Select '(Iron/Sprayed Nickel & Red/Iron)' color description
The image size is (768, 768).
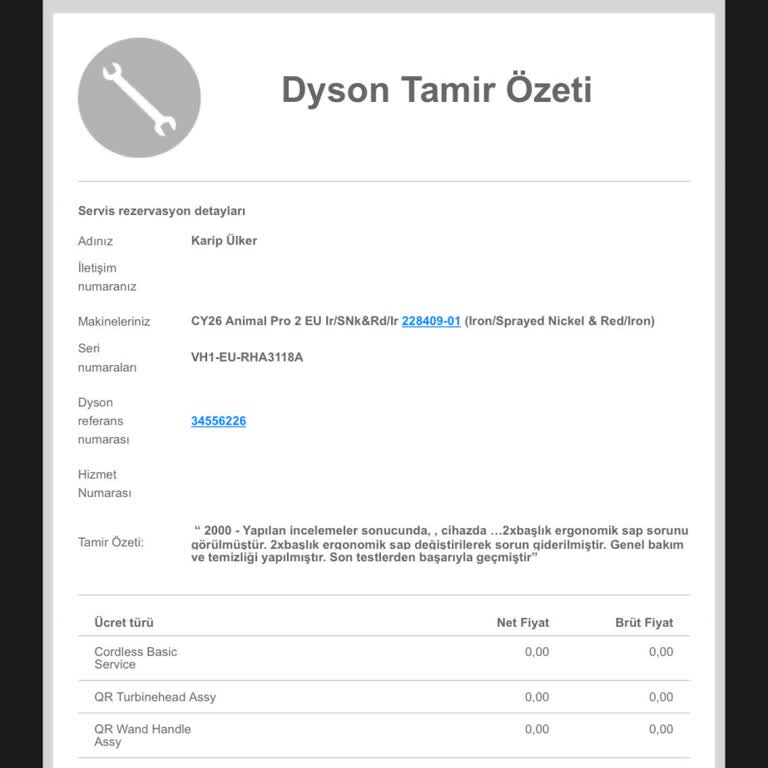click(x=559, y=321)
